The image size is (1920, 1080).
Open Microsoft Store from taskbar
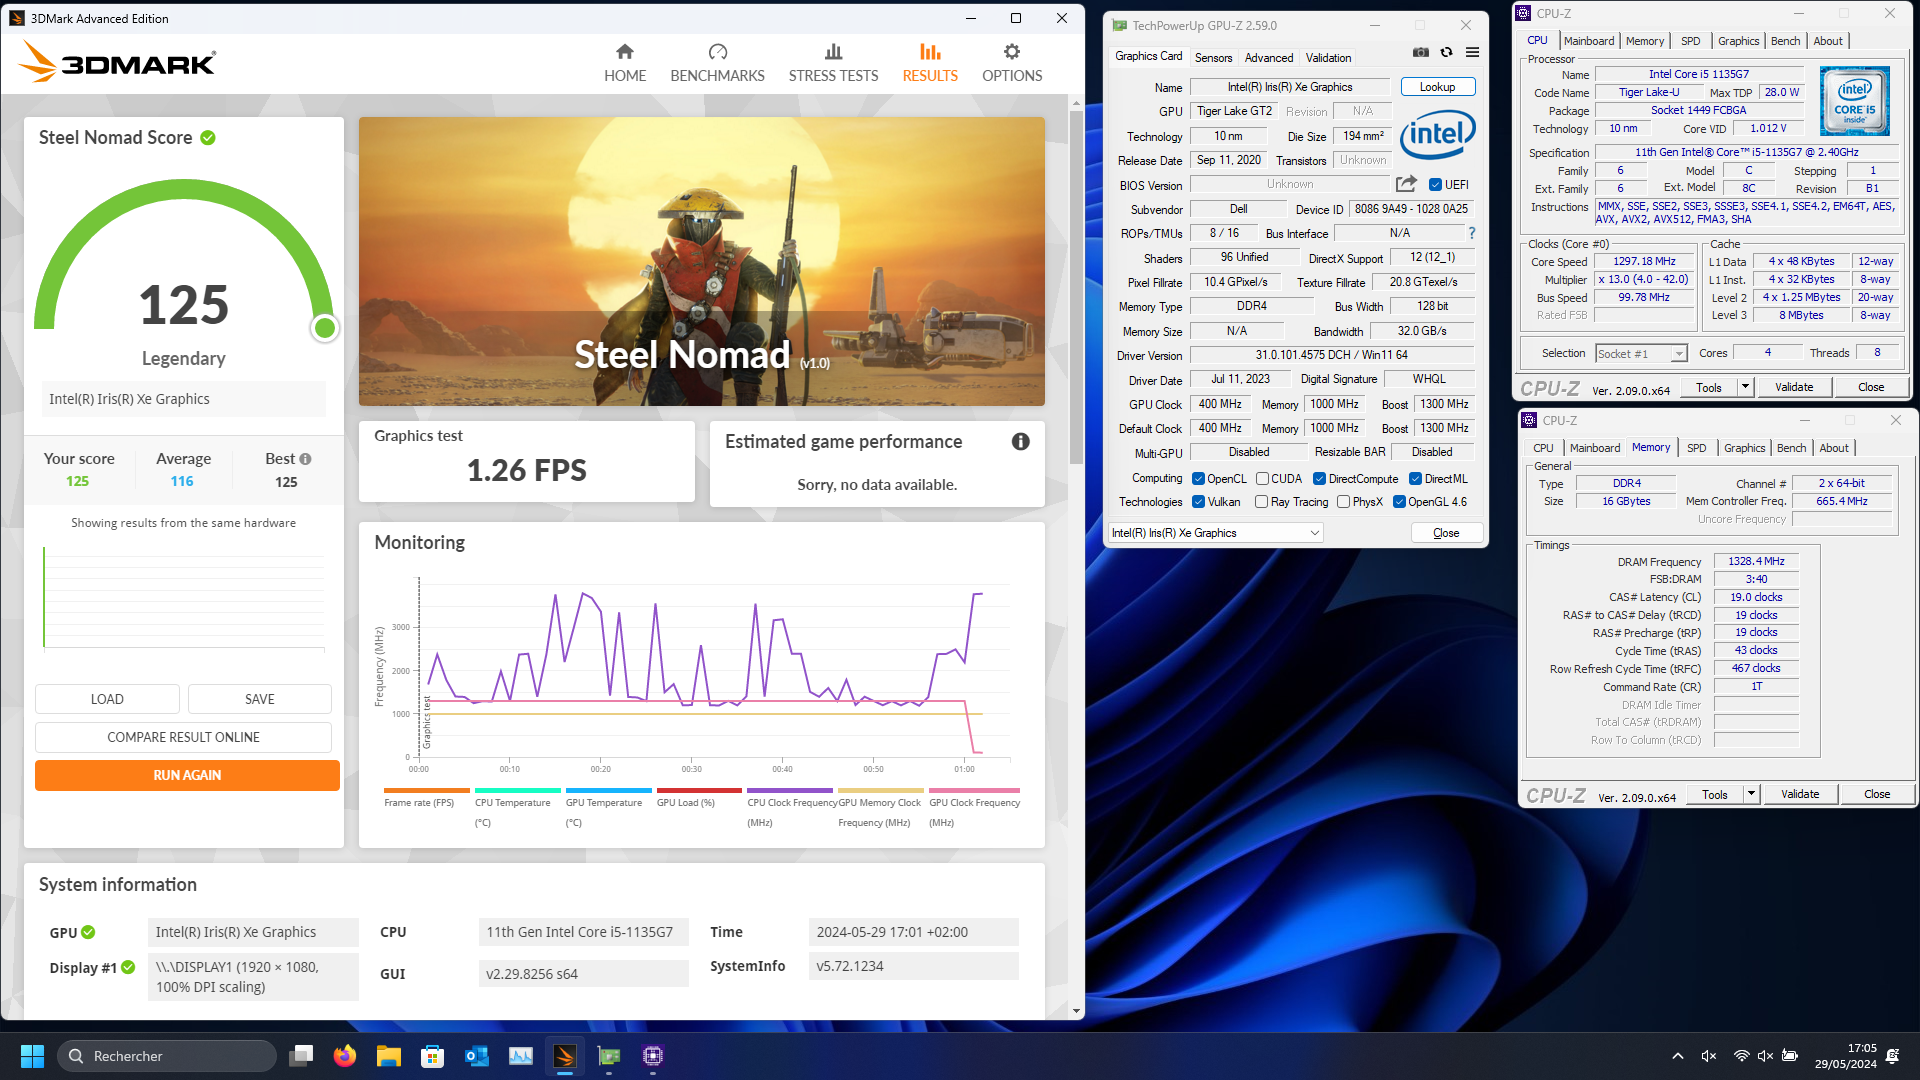coord(433,1056)
